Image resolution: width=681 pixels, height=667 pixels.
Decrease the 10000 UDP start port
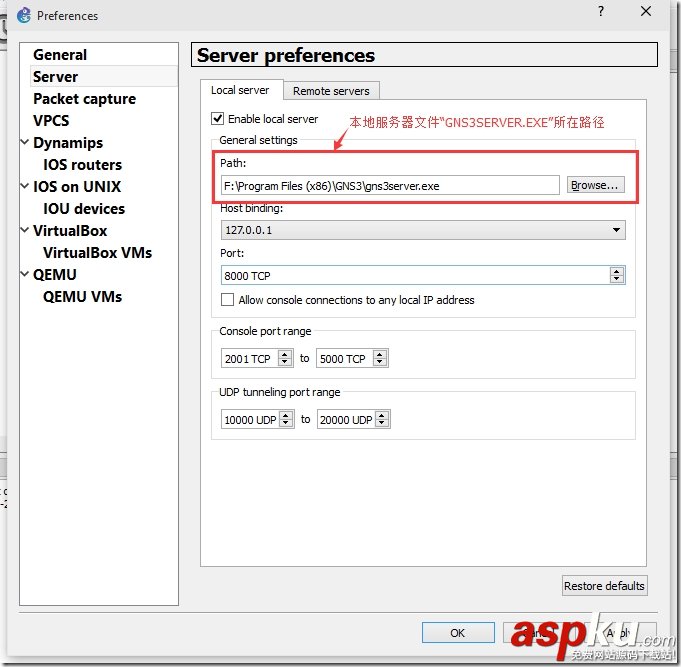tap(286, 423)
